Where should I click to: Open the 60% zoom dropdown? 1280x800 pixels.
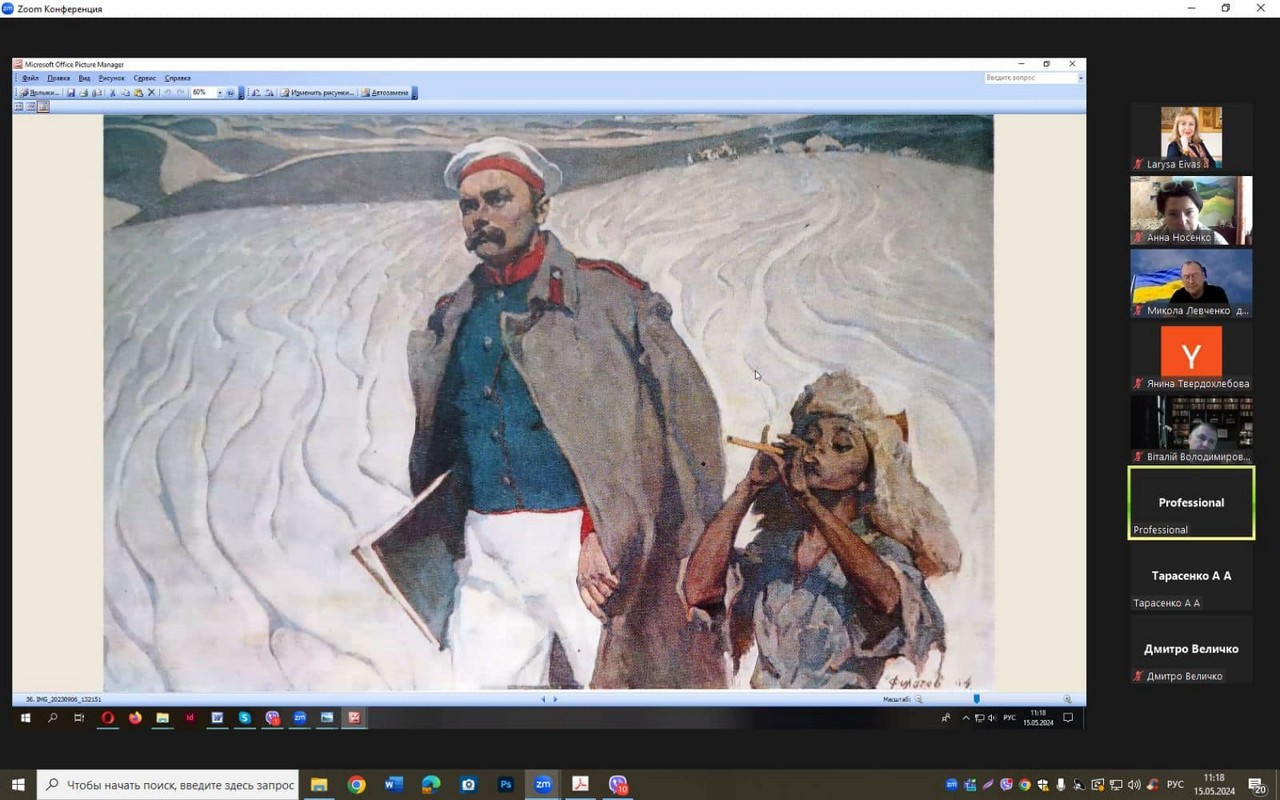pos(220,93)
